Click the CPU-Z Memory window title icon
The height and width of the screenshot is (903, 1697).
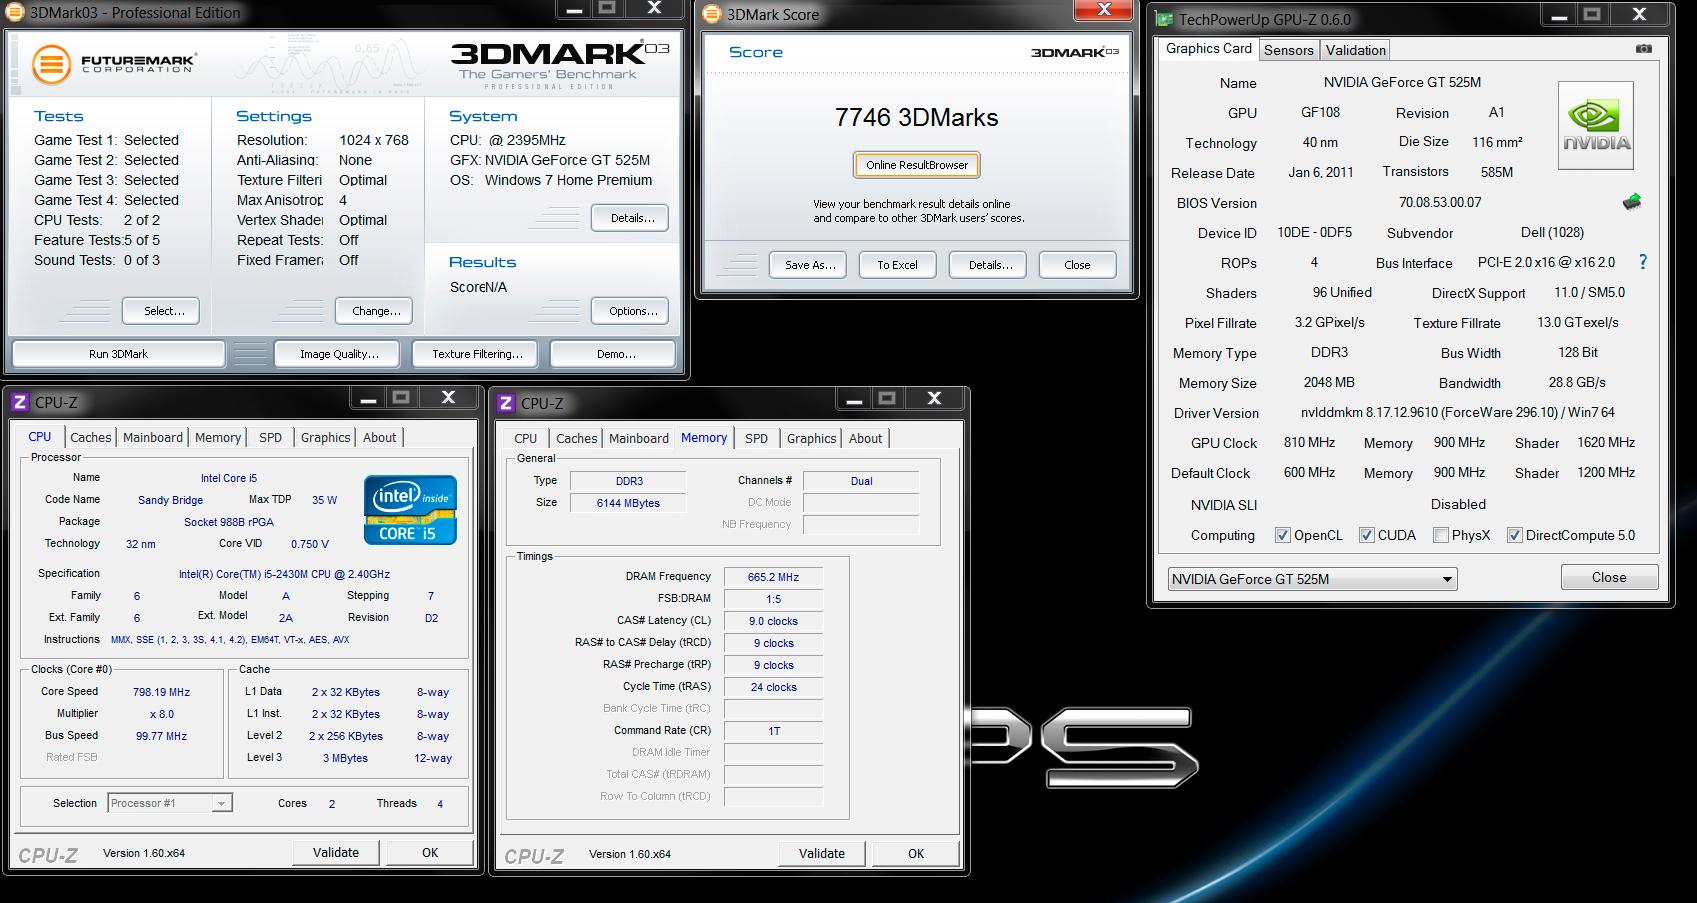click(505, 403)
